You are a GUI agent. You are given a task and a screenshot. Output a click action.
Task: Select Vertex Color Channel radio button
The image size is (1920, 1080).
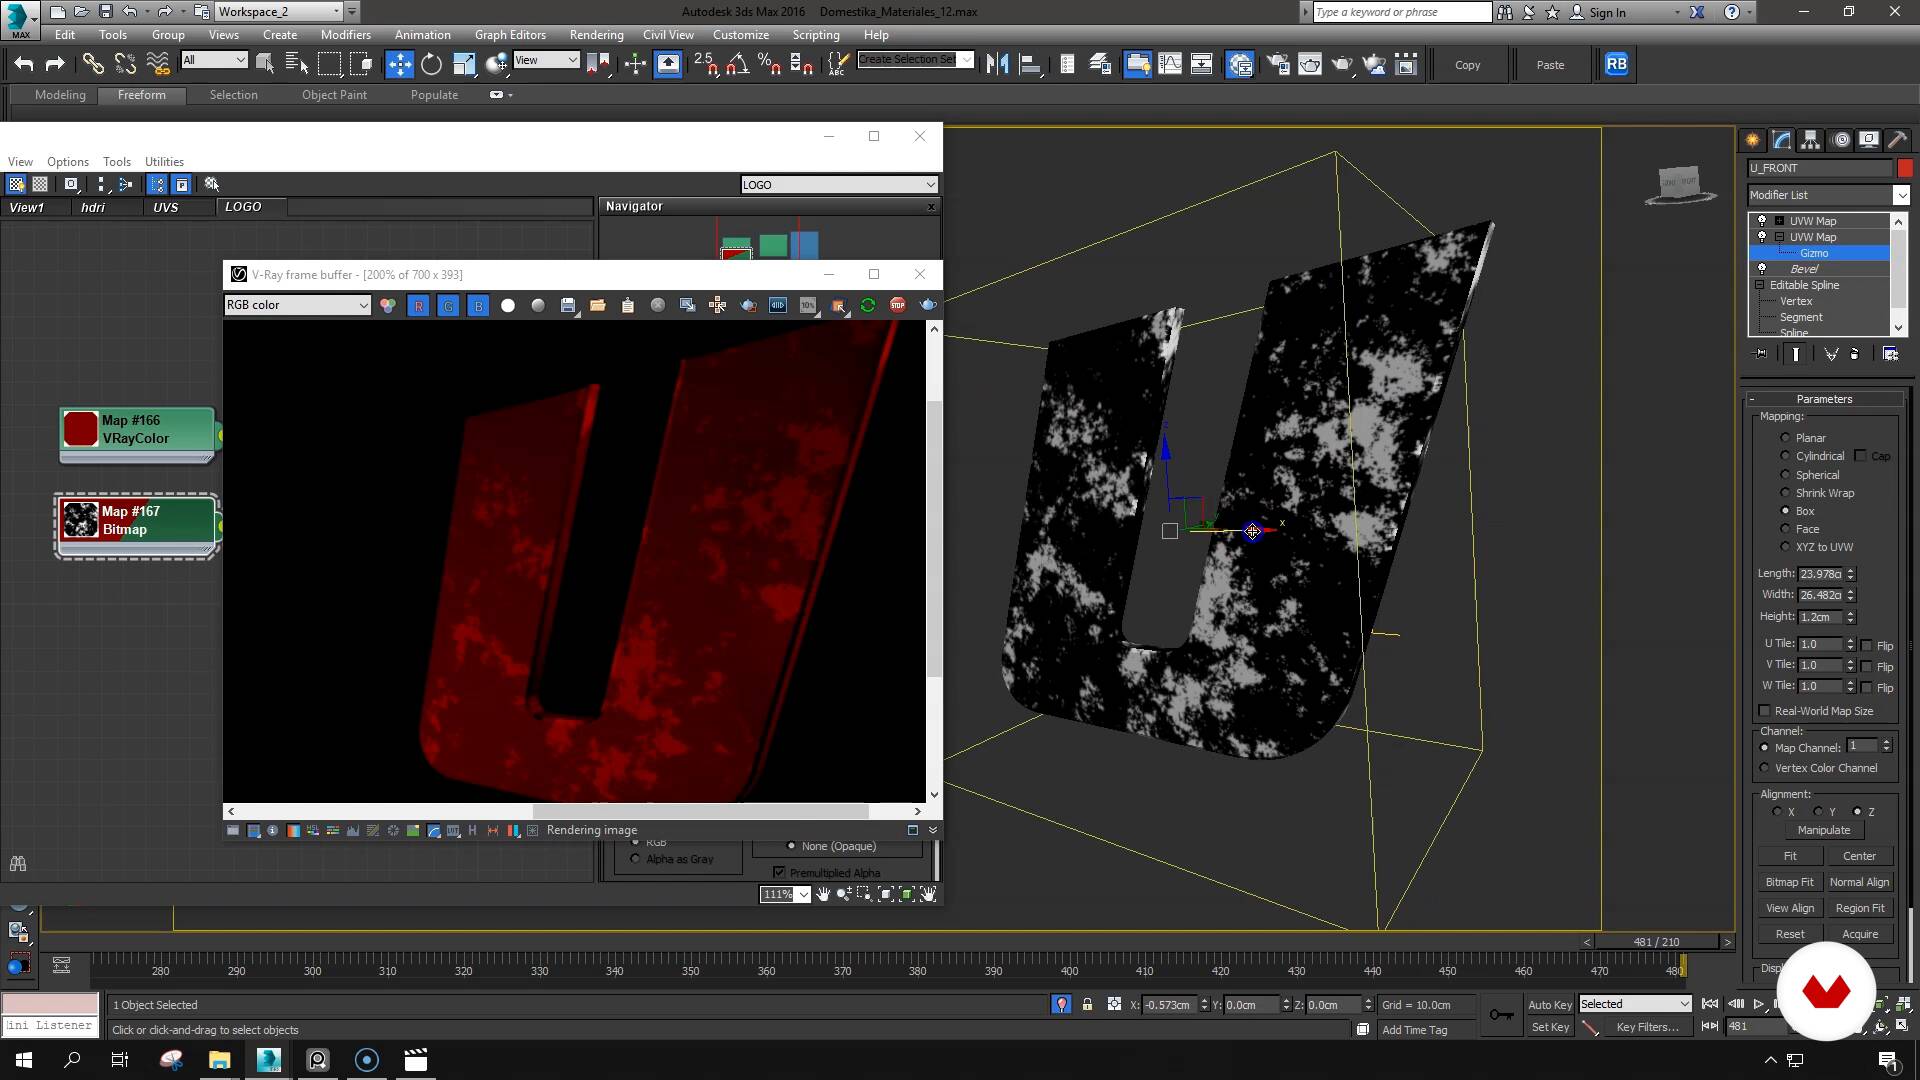click(x=1765, y=768)
